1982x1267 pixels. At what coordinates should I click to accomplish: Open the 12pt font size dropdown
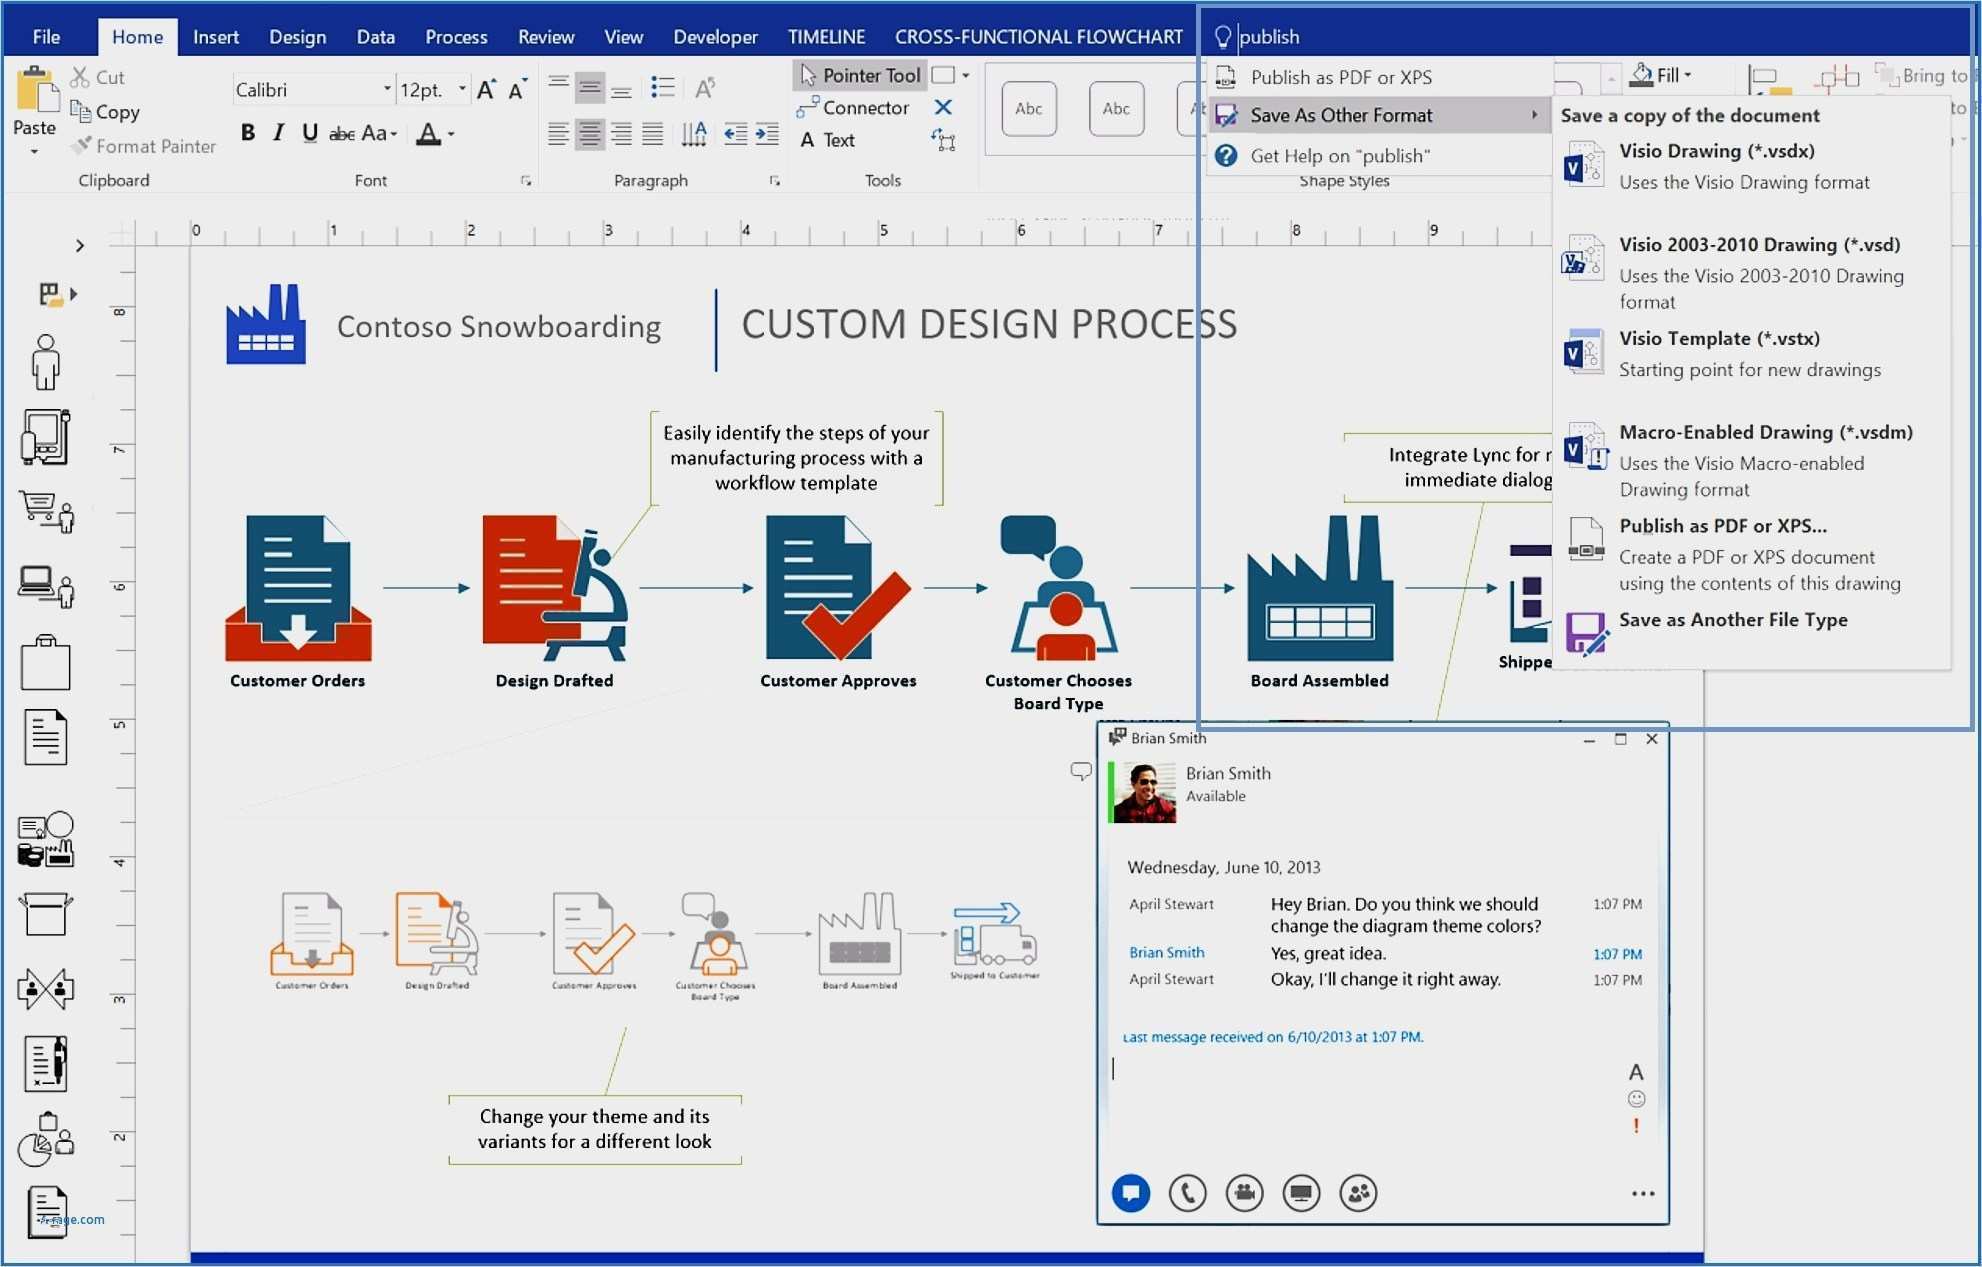click(x=462, y=90)
